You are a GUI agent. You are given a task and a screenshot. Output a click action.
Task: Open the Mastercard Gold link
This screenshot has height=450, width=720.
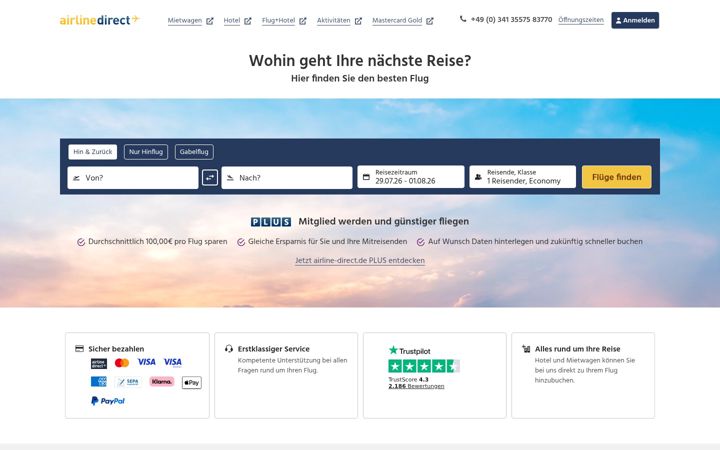click(397, 21)
